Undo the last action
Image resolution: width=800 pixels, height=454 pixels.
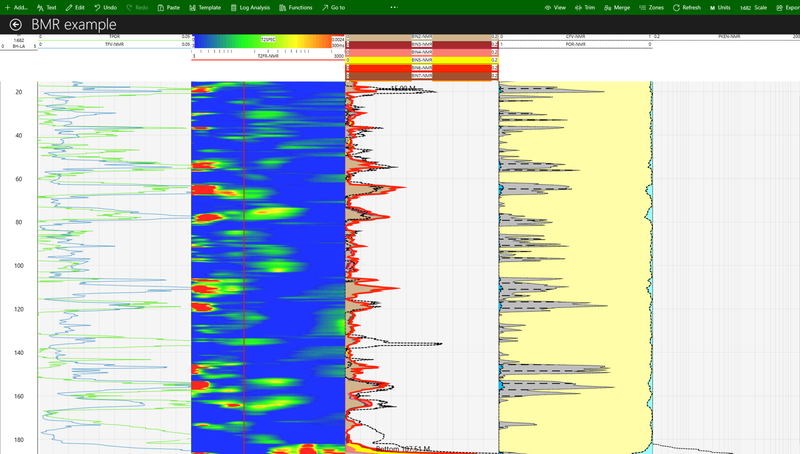106,8
